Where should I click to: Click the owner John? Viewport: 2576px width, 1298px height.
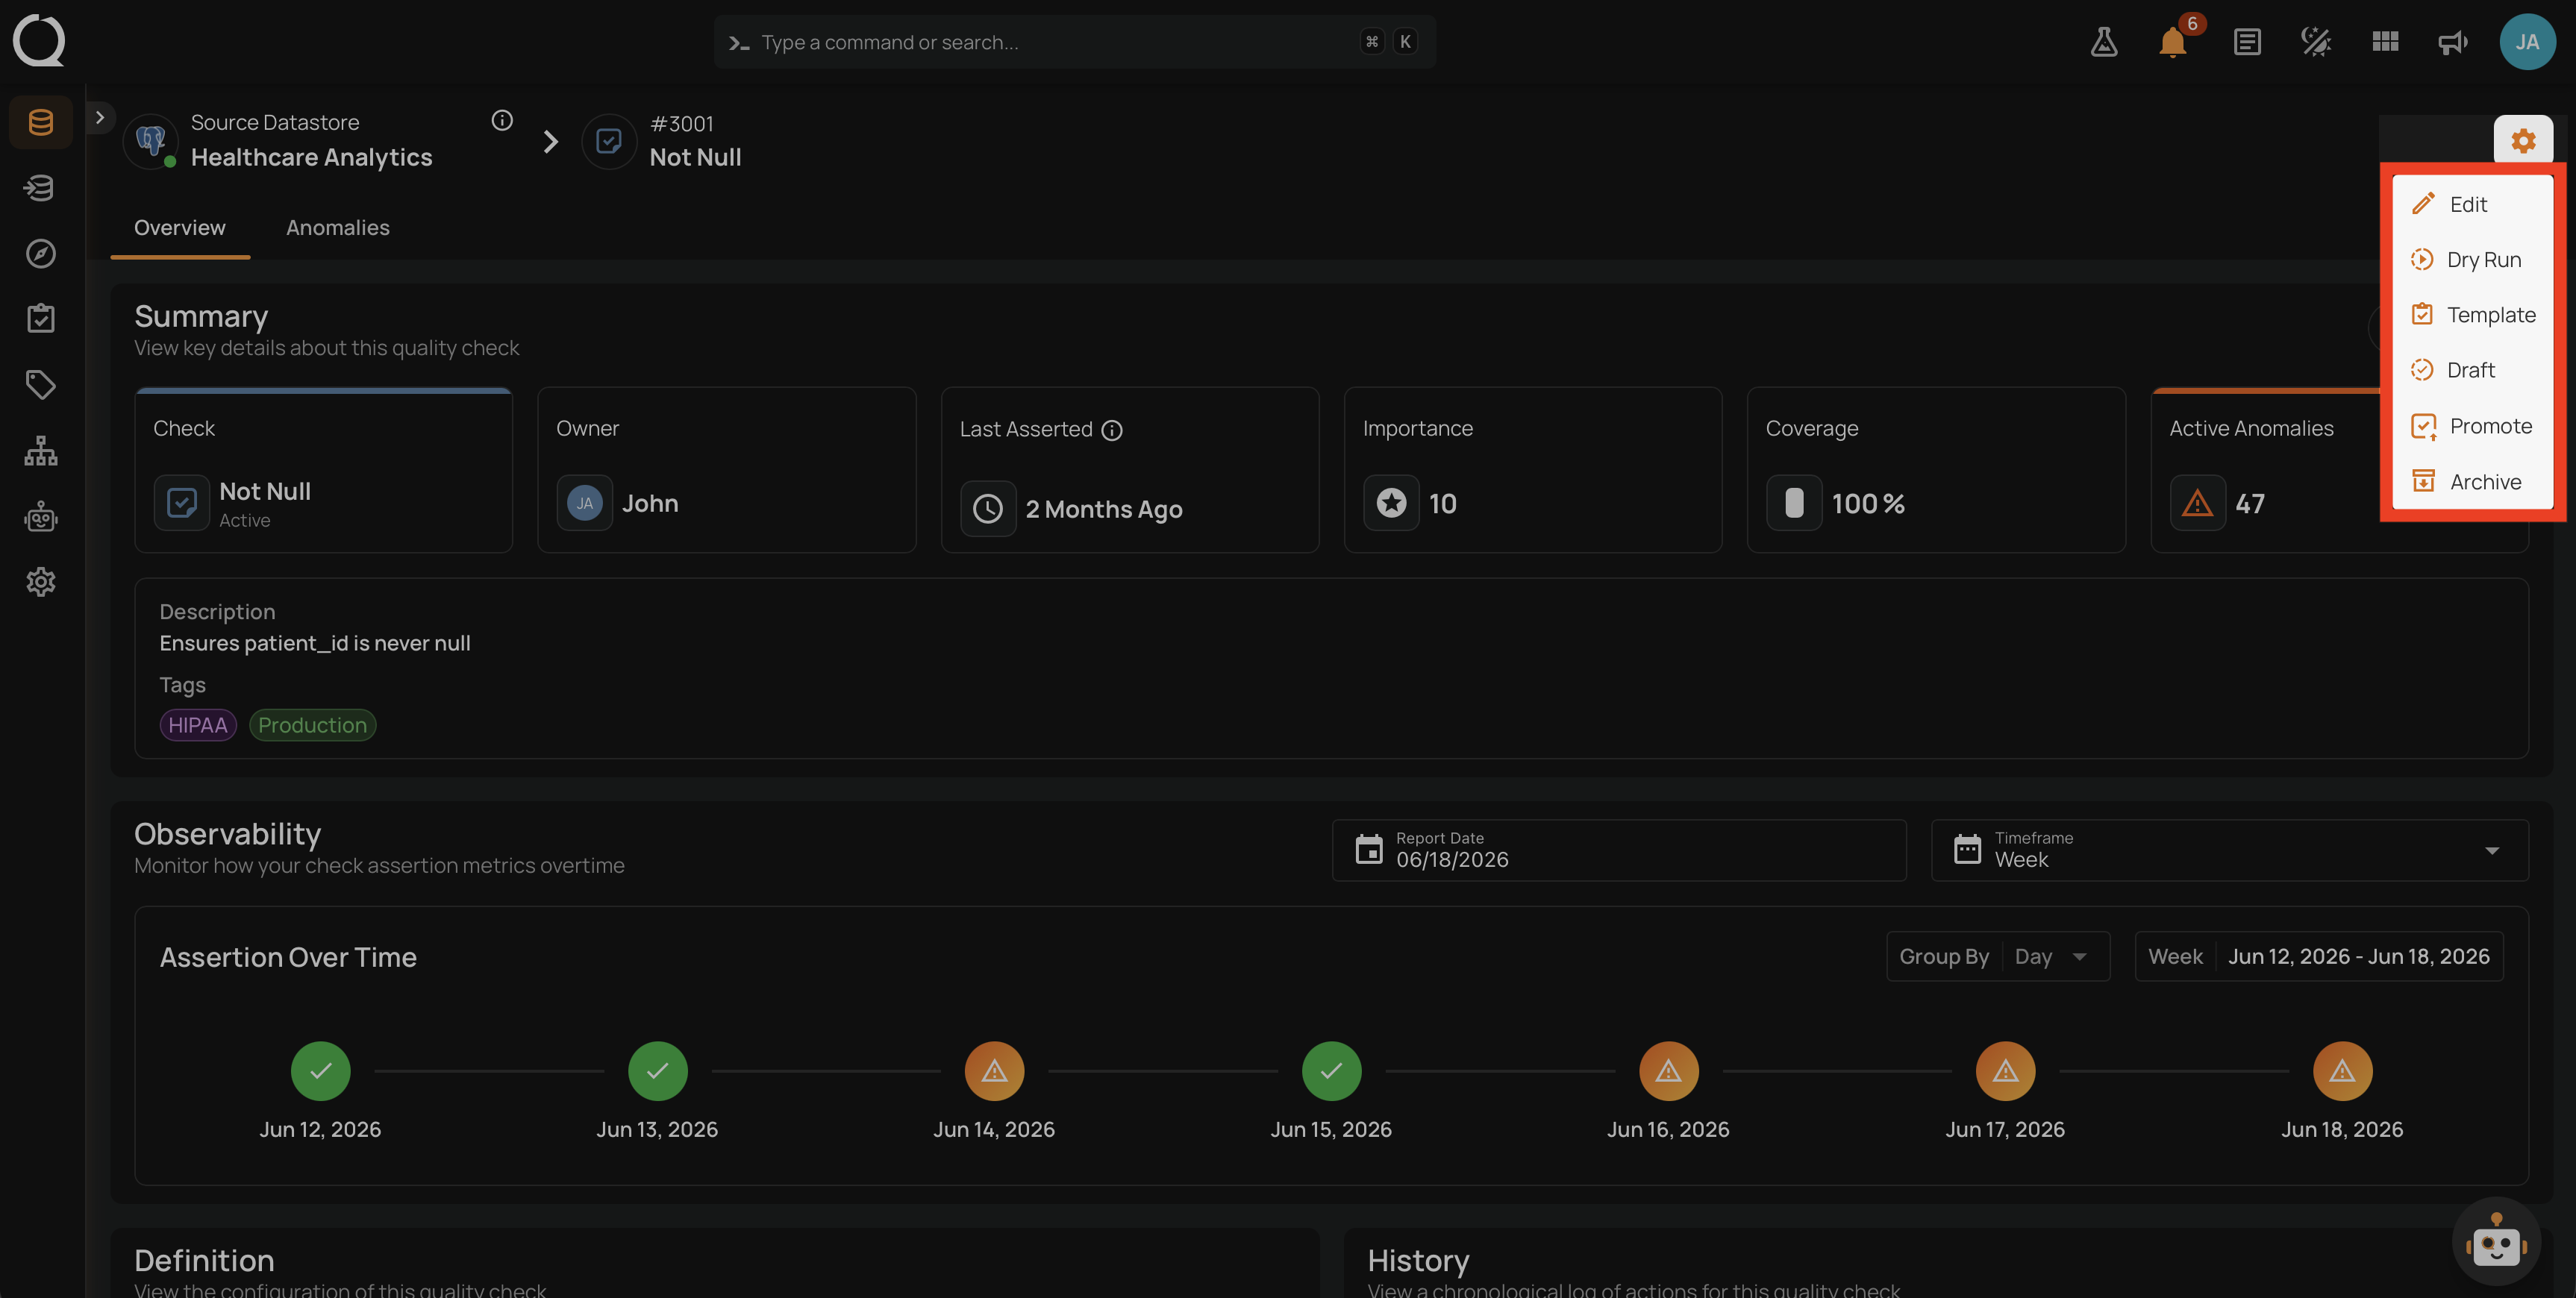pos(650,503)
